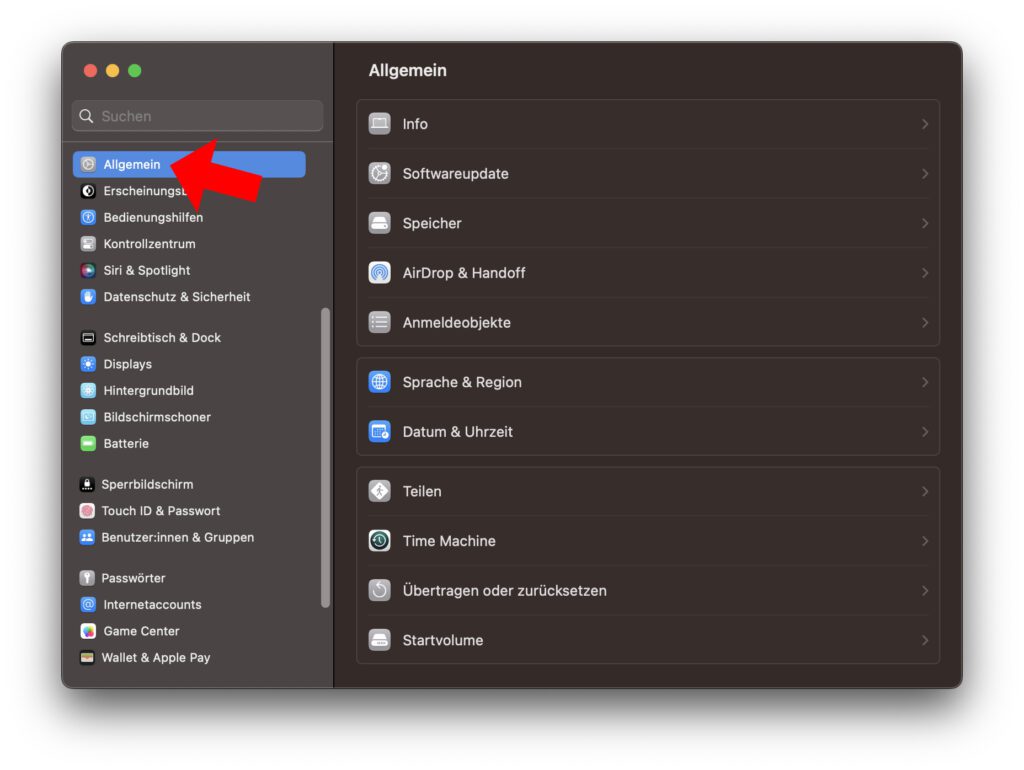1024x770 pixels.
Task: Select the Time Machine icon
Action: point(379,540)
